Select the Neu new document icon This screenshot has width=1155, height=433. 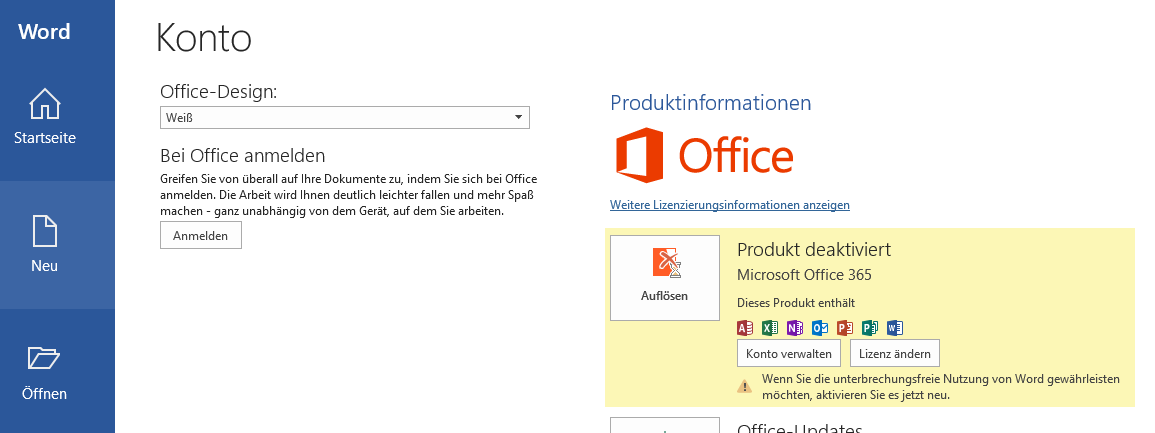click(x=44, y=231)
